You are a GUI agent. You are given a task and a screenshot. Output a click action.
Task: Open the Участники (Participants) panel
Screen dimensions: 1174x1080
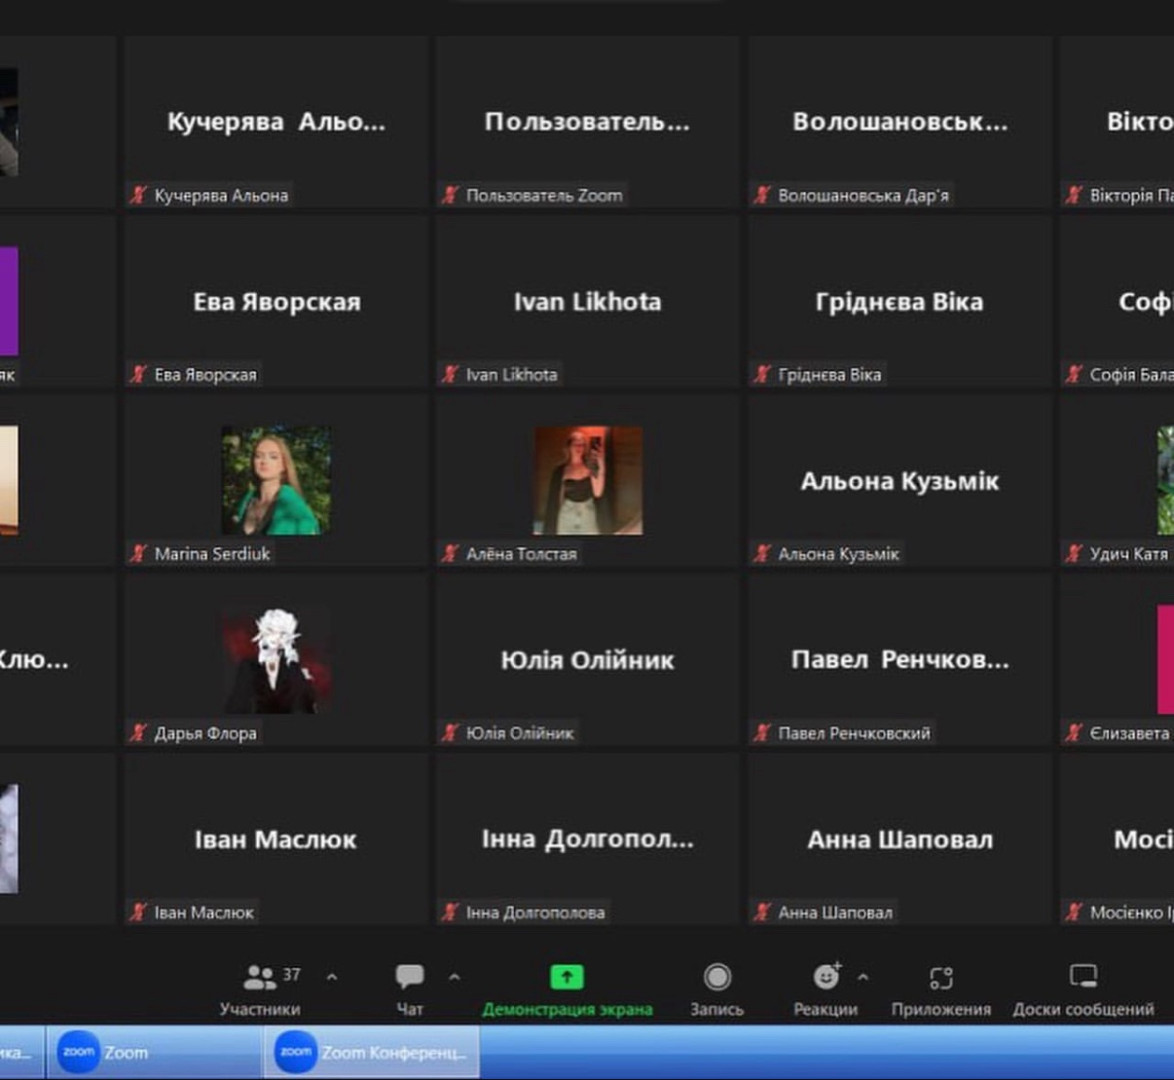coord(260,977)
